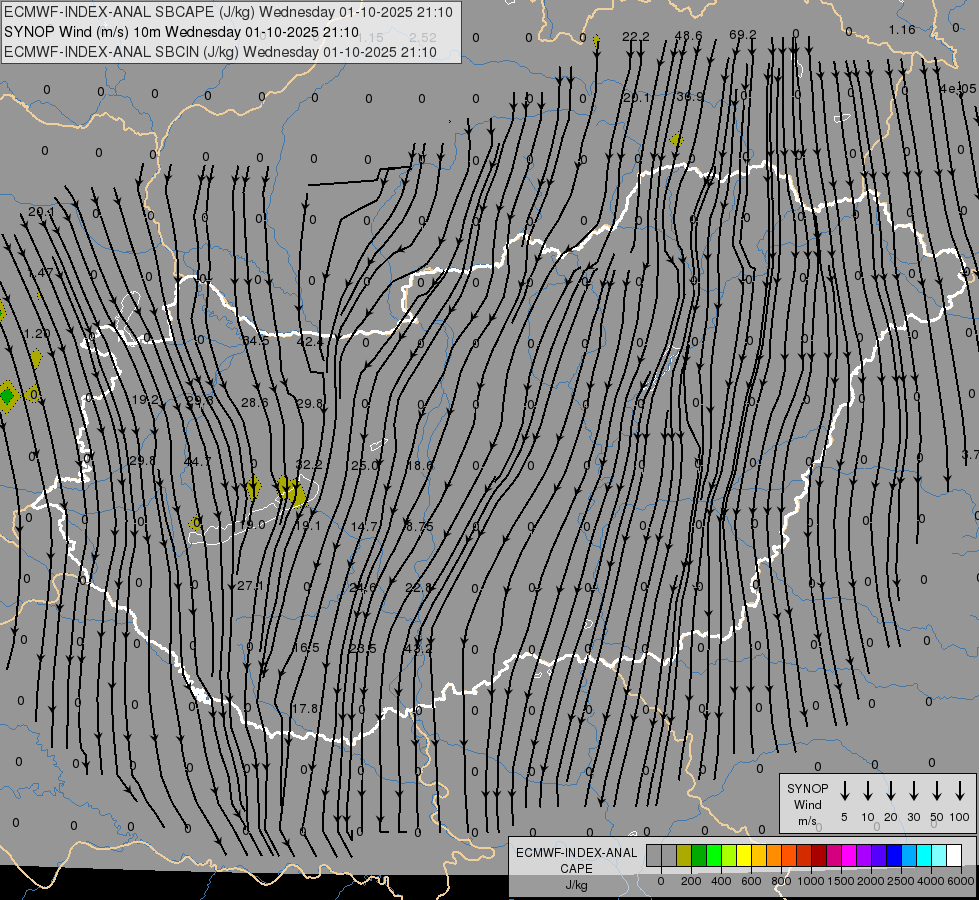Viewport: 979px width, 900px height.
Task: Click the 18.6 value on the map
Action: click(419, 465)
